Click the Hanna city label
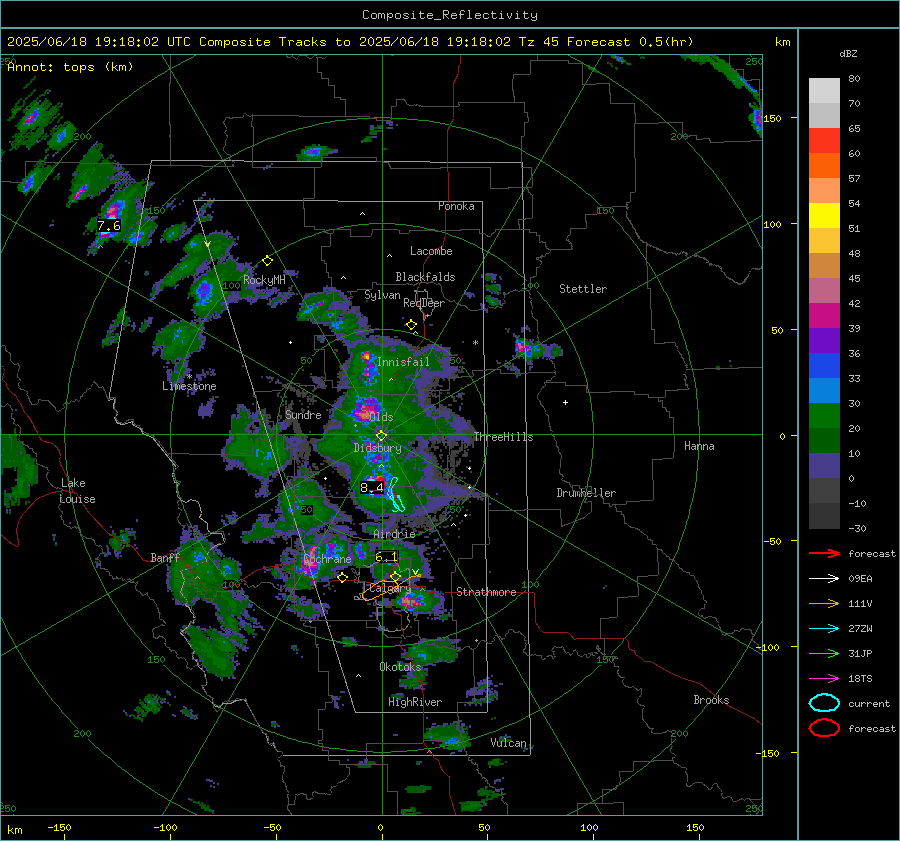This screenshot has width=900, height=841. coord(699,446)
